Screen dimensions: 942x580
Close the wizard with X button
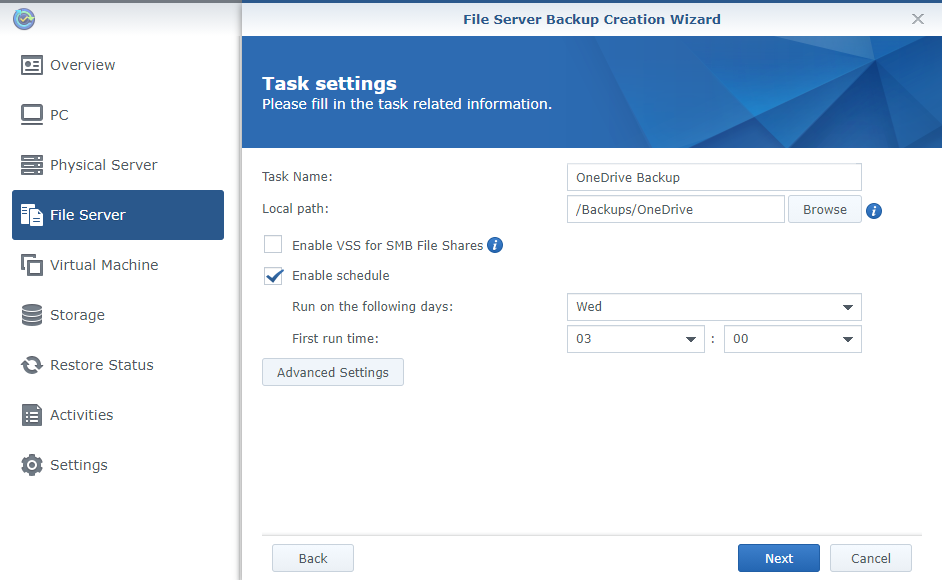(918, 19)
